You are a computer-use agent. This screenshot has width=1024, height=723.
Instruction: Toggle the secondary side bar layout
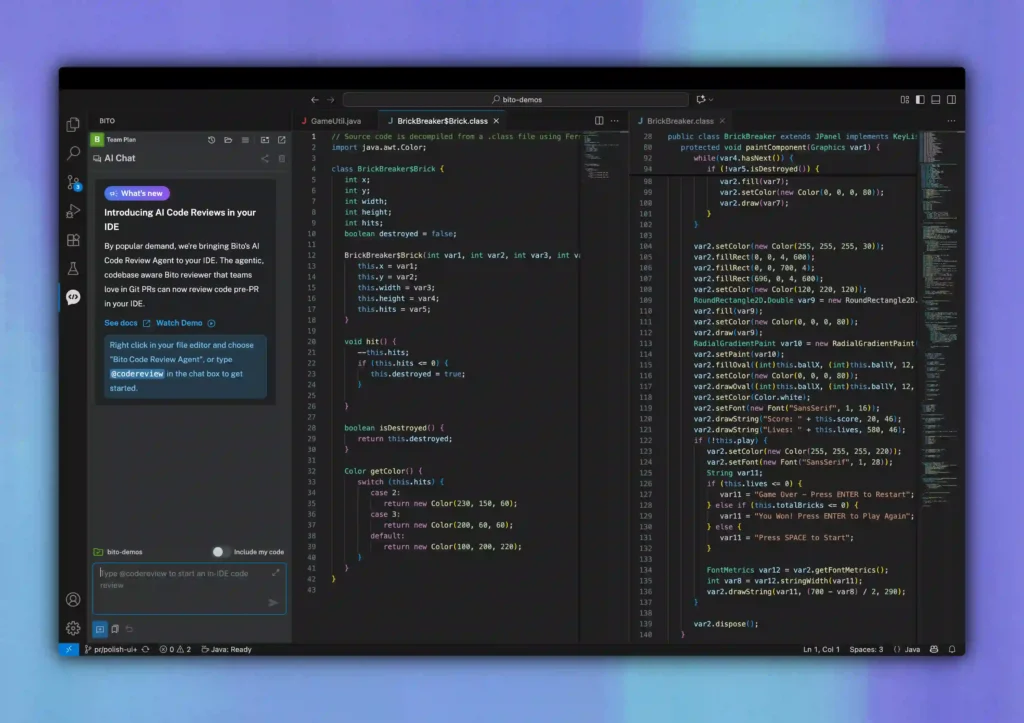951,98
